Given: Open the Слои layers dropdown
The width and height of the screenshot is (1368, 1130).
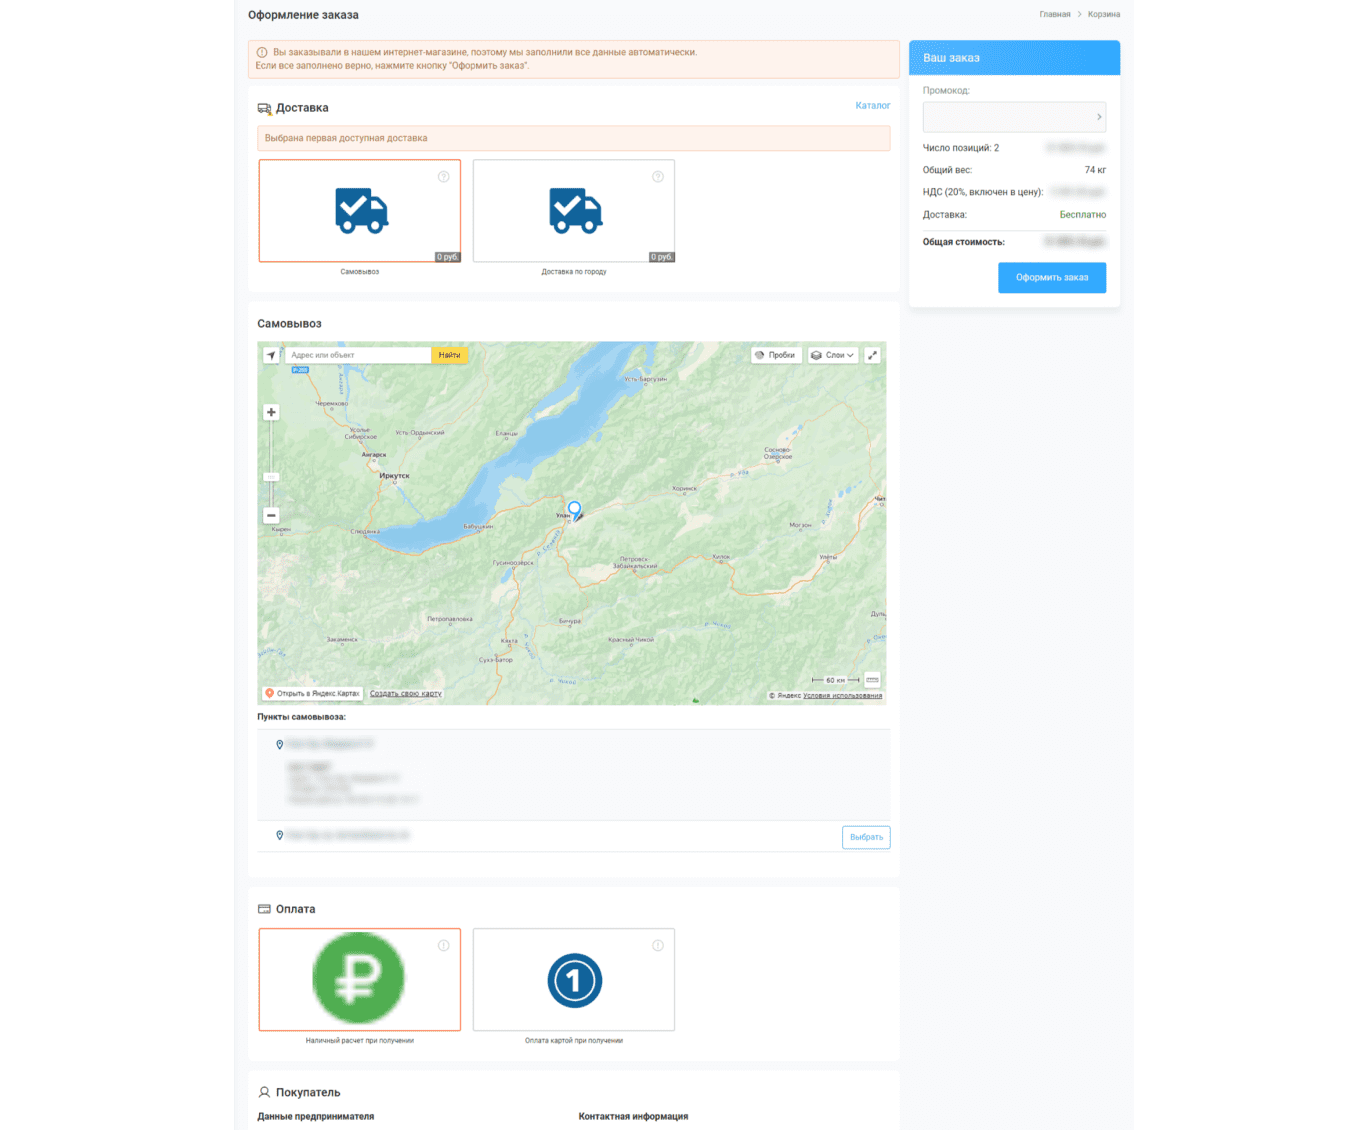Looking at the screenshot, I should coord(833,355).
